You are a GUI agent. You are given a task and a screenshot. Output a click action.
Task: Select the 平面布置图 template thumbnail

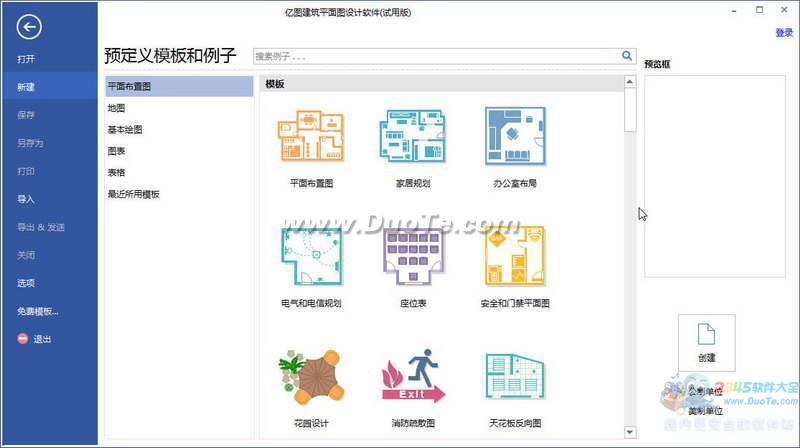[310, 137]
